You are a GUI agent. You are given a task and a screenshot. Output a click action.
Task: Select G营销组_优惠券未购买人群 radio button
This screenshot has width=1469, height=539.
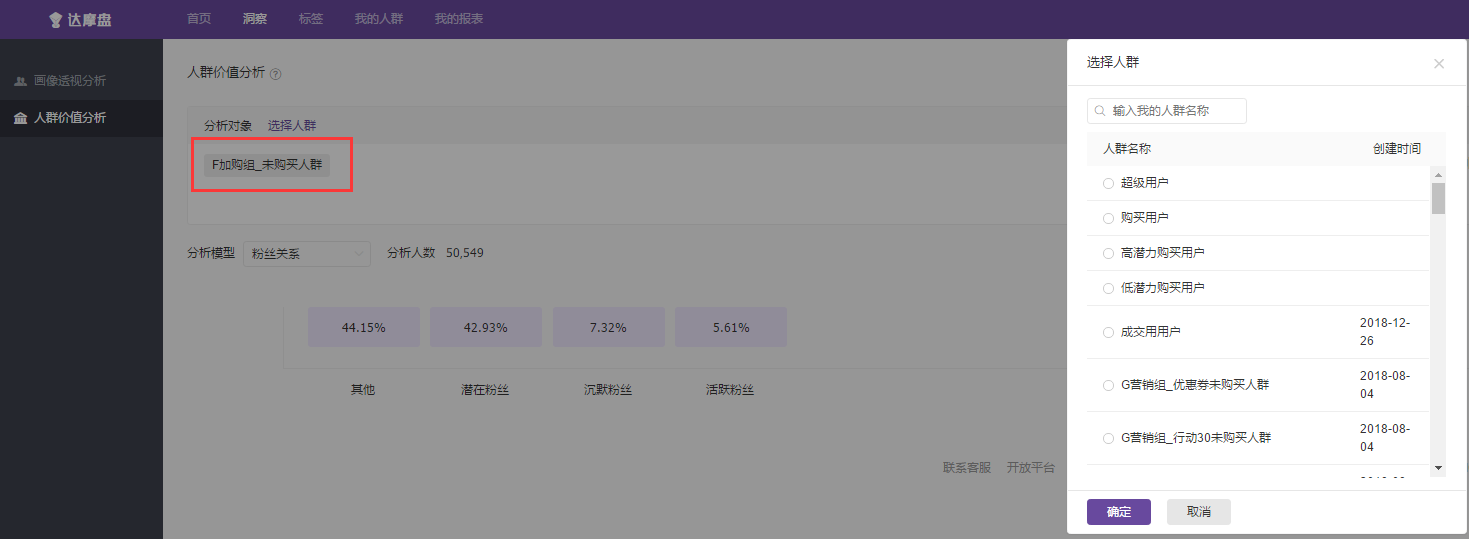pyautogui.click(x=1108, y=385)
